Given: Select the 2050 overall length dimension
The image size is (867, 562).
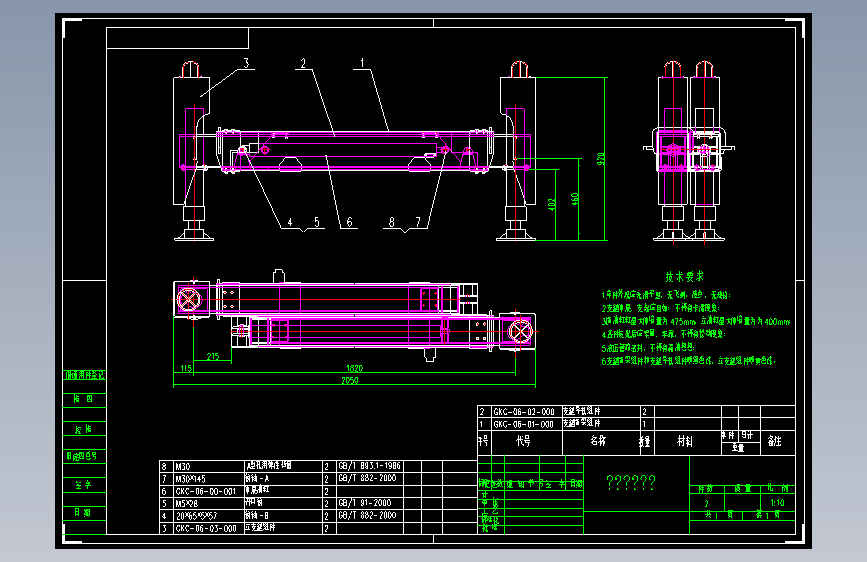Looking at the screenshot, I should coord(349,380).
